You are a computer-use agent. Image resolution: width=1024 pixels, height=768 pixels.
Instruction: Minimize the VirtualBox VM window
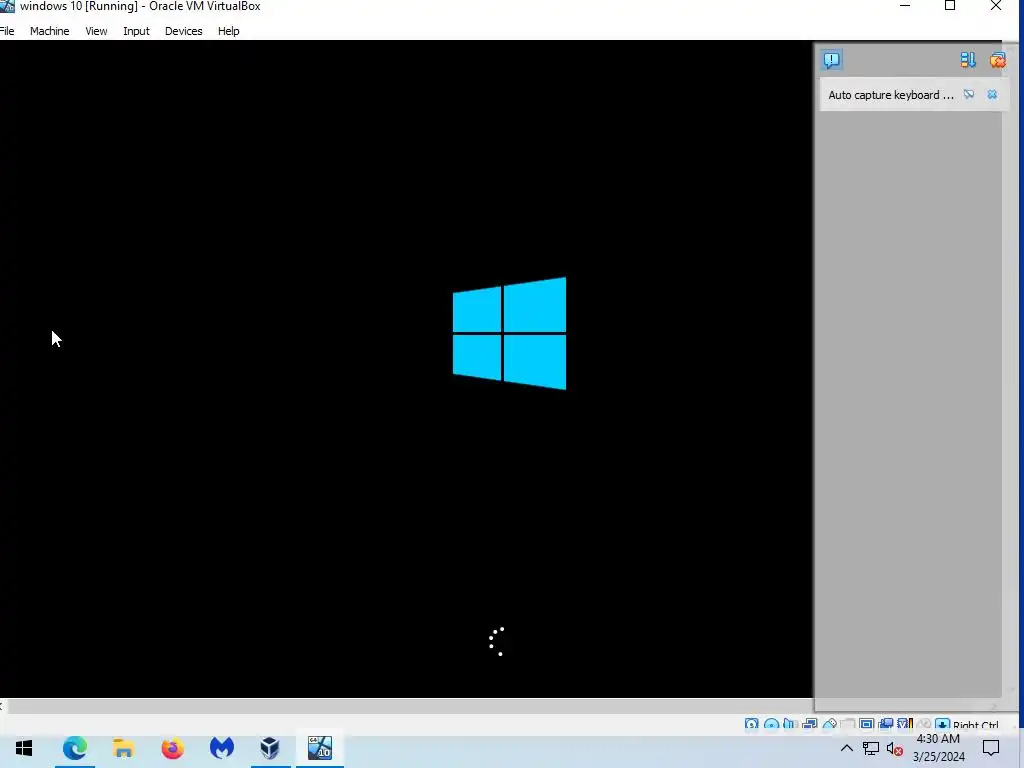904,6
